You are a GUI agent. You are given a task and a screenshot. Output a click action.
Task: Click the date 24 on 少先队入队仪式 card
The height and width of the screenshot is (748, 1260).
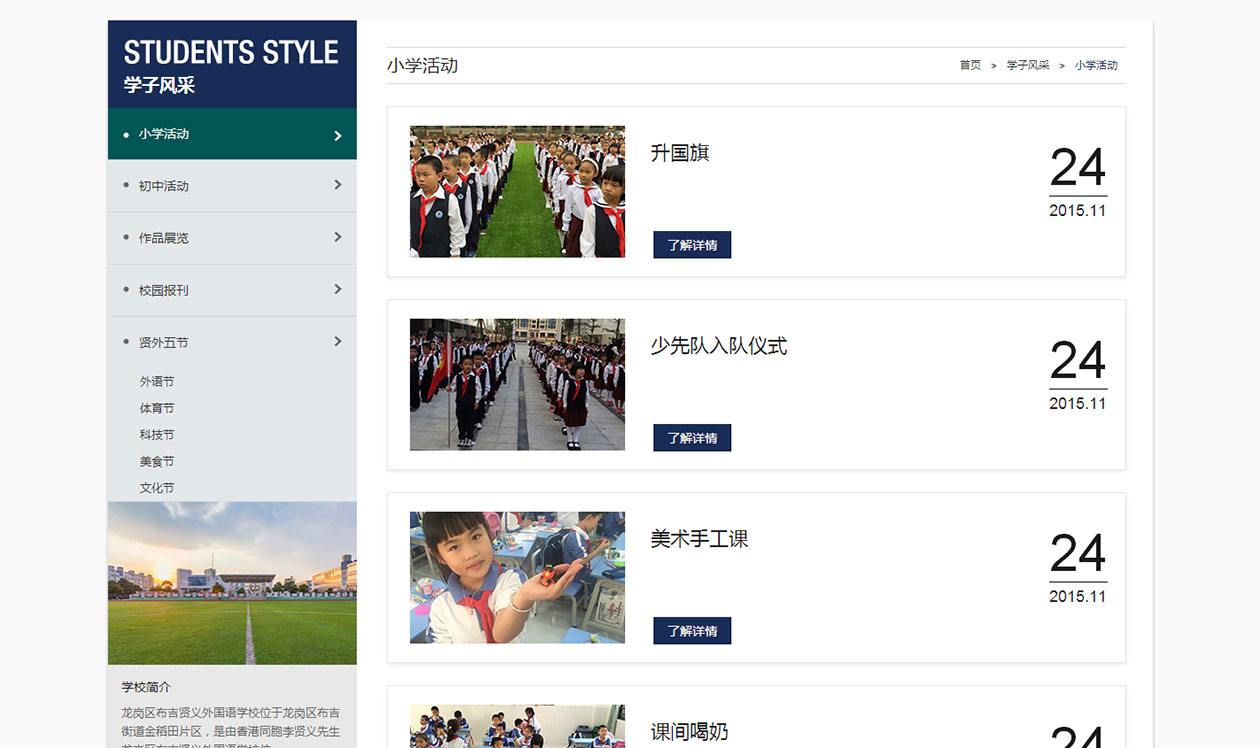pyautogui.click(x=1078, y=361)
